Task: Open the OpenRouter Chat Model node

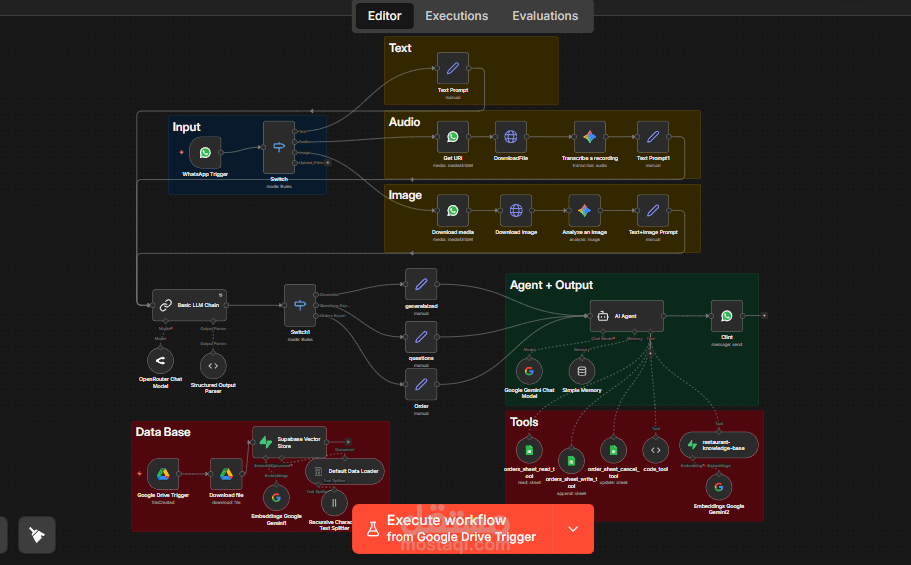Action: 160,361
